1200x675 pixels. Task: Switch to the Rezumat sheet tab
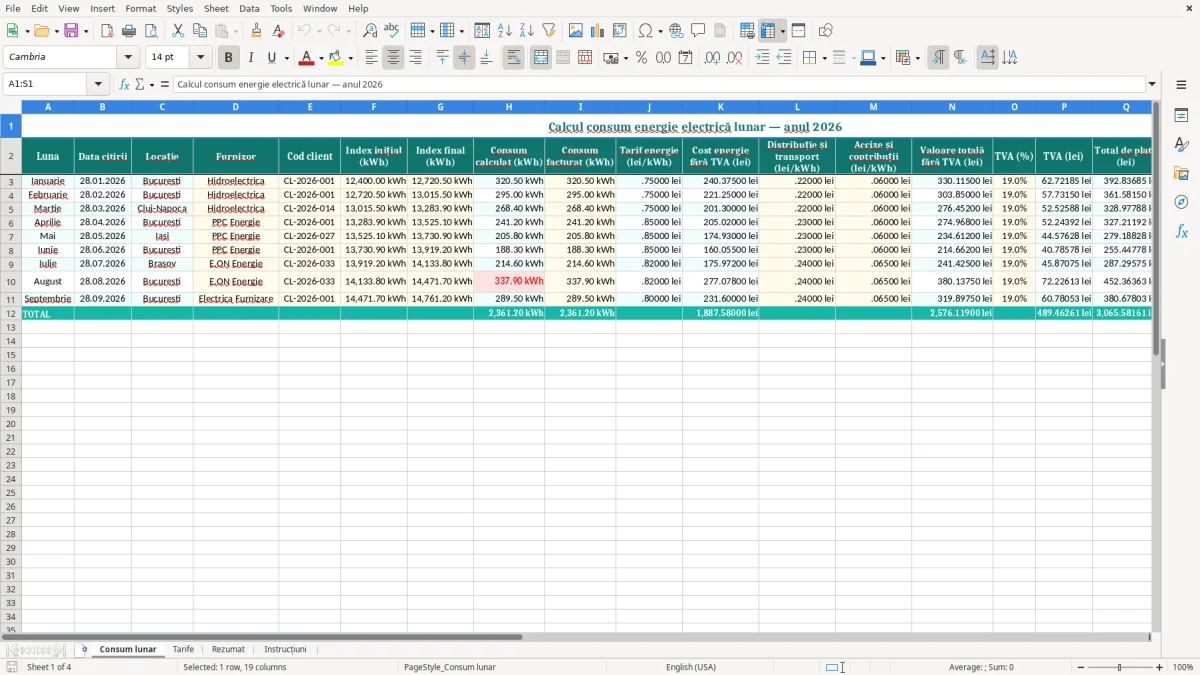228,649
